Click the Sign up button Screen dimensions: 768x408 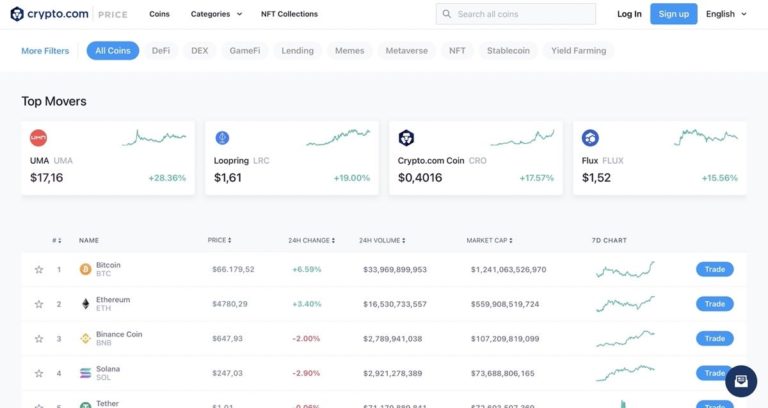pos(673,14)
